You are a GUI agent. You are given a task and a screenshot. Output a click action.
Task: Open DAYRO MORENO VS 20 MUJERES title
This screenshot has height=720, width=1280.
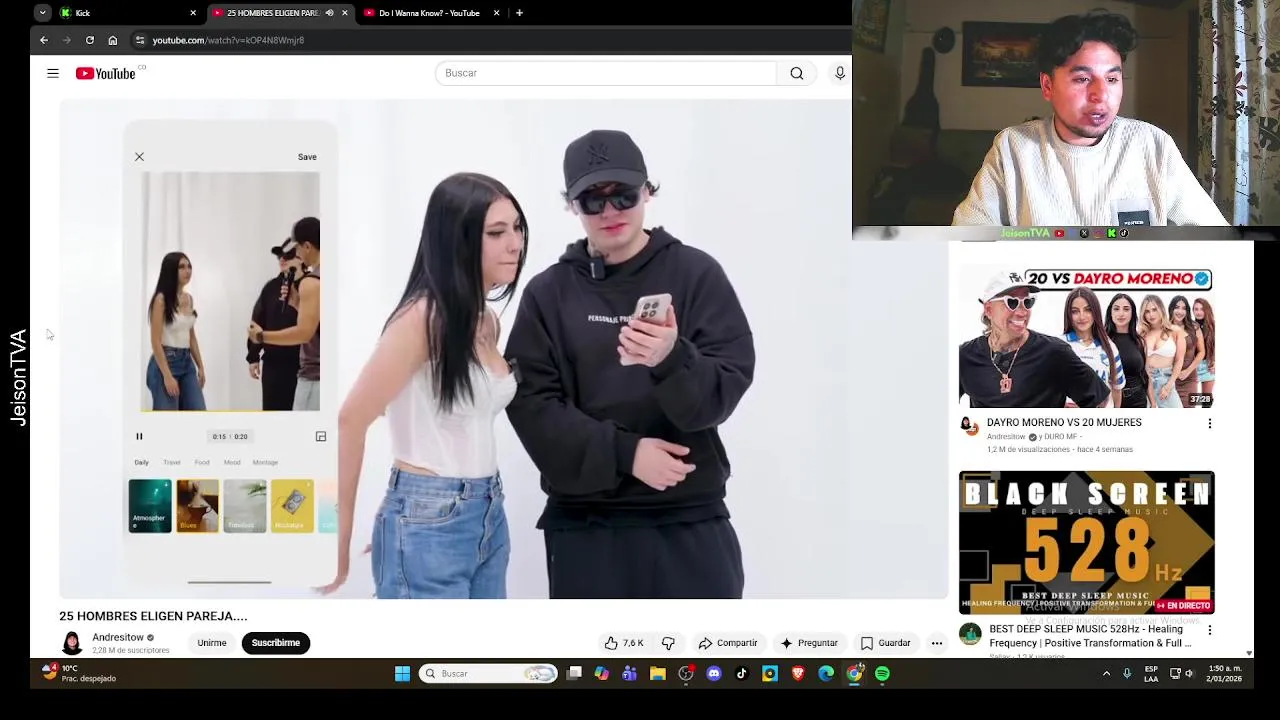(x=1064, y=422)
